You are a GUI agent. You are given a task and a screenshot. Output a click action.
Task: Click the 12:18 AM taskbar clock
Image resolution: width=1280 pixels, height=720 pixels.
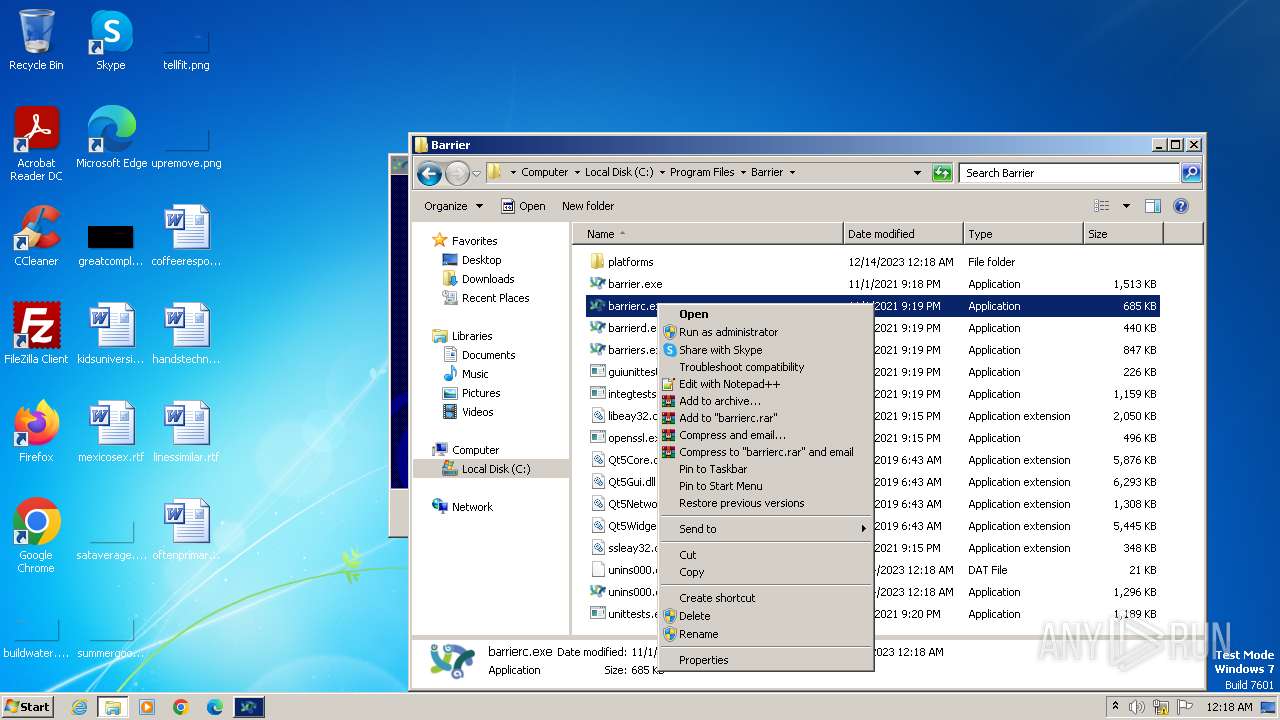coord(1229,707)
